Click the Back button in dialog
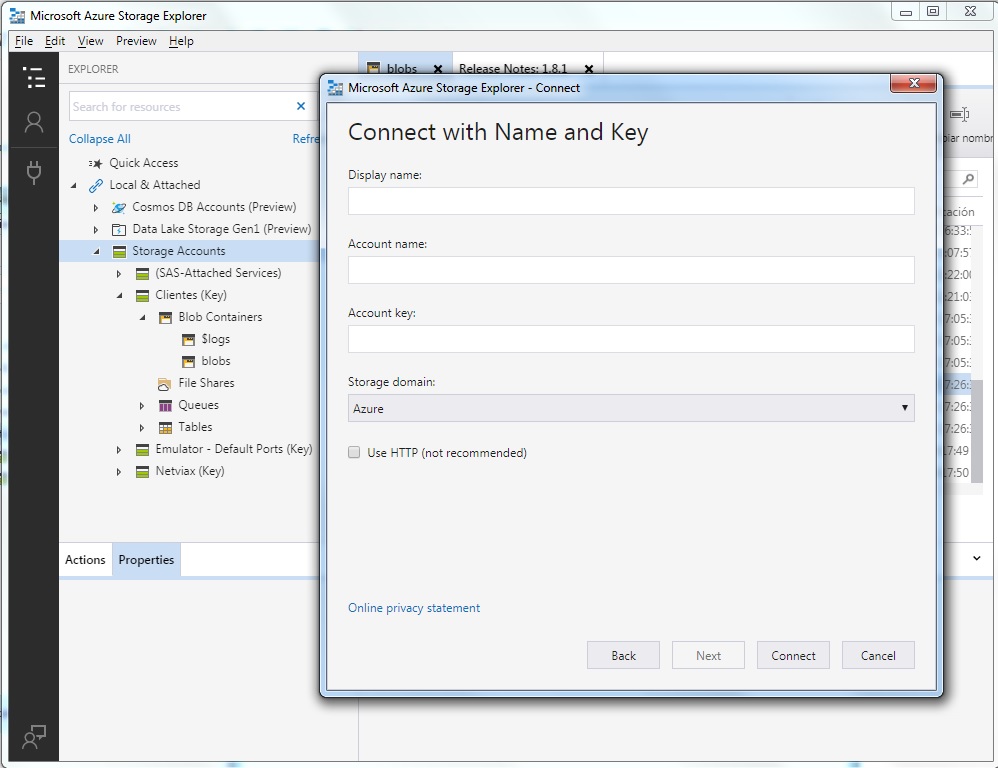 click(623, 655)
